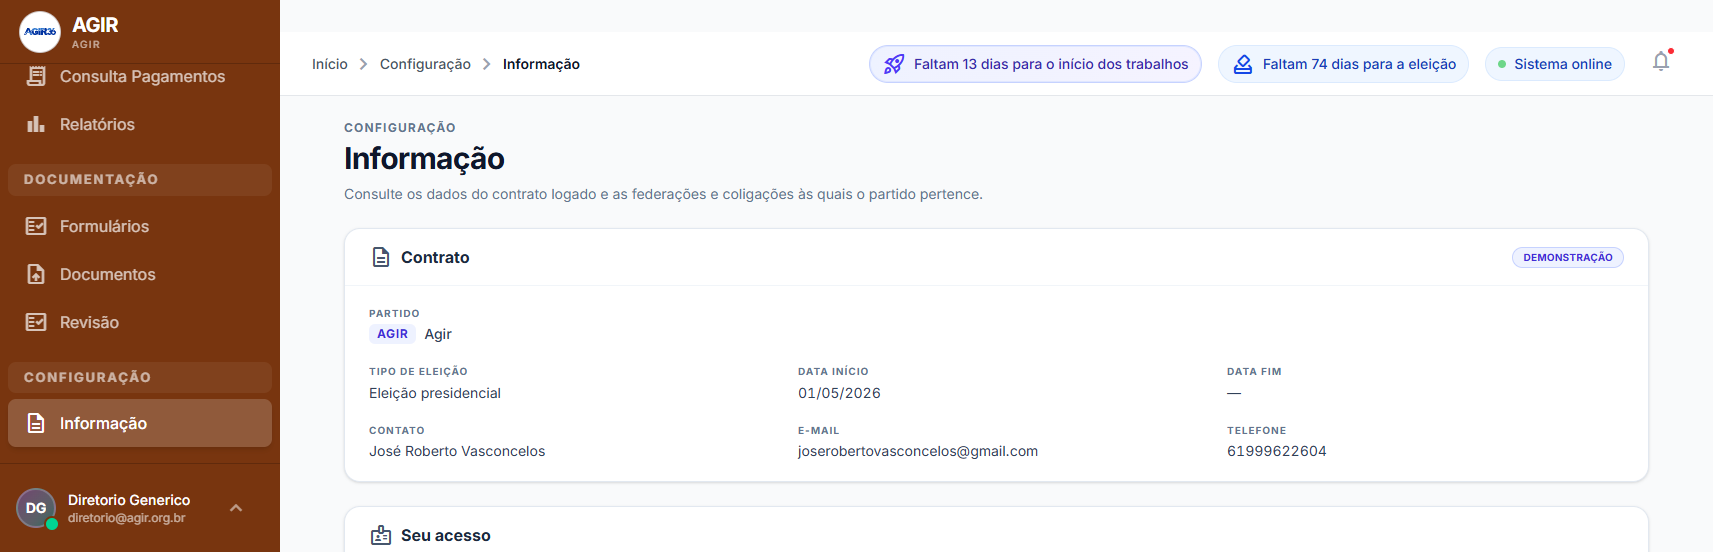This screenshot has height=552, width=1713.
Task: Click the Informação document icon in the sidebar
Action: (x=36, y=423)
